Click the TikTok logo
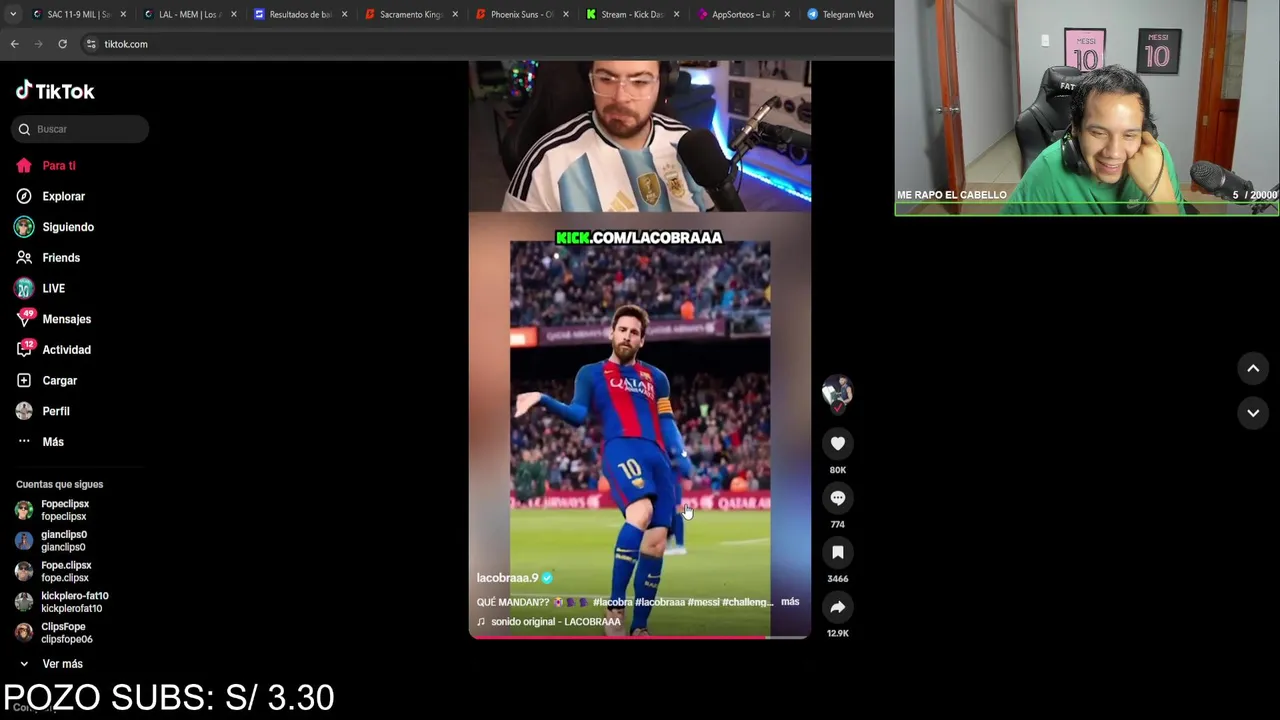 pyautogui.click(x=55, y=91)
